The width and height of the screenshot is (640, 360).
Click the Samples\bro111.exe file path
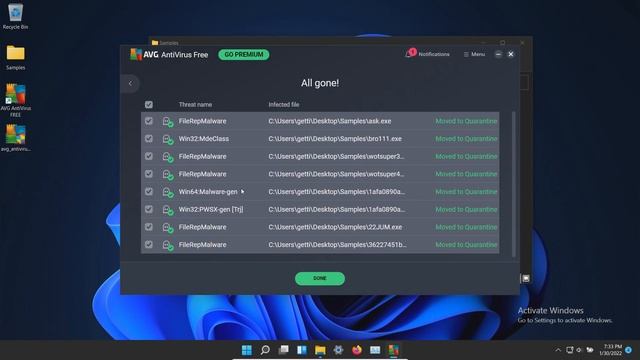[x=335, y=139]
